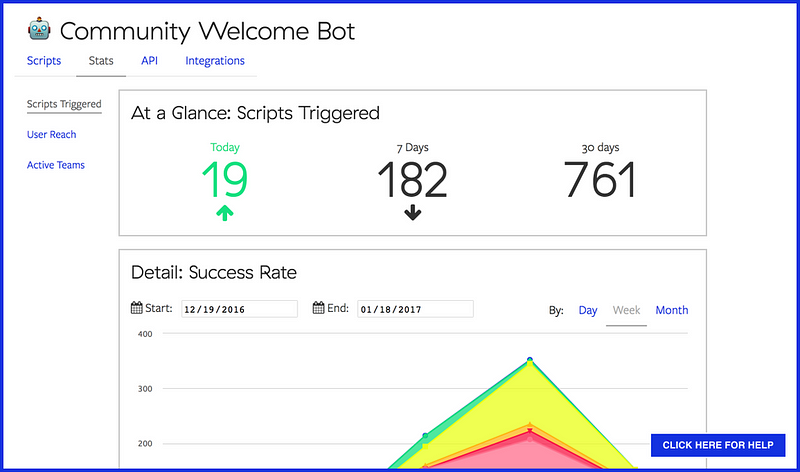
Task: Click the chart peak data point
Action: pyautogui.click(x=530, y=360)
